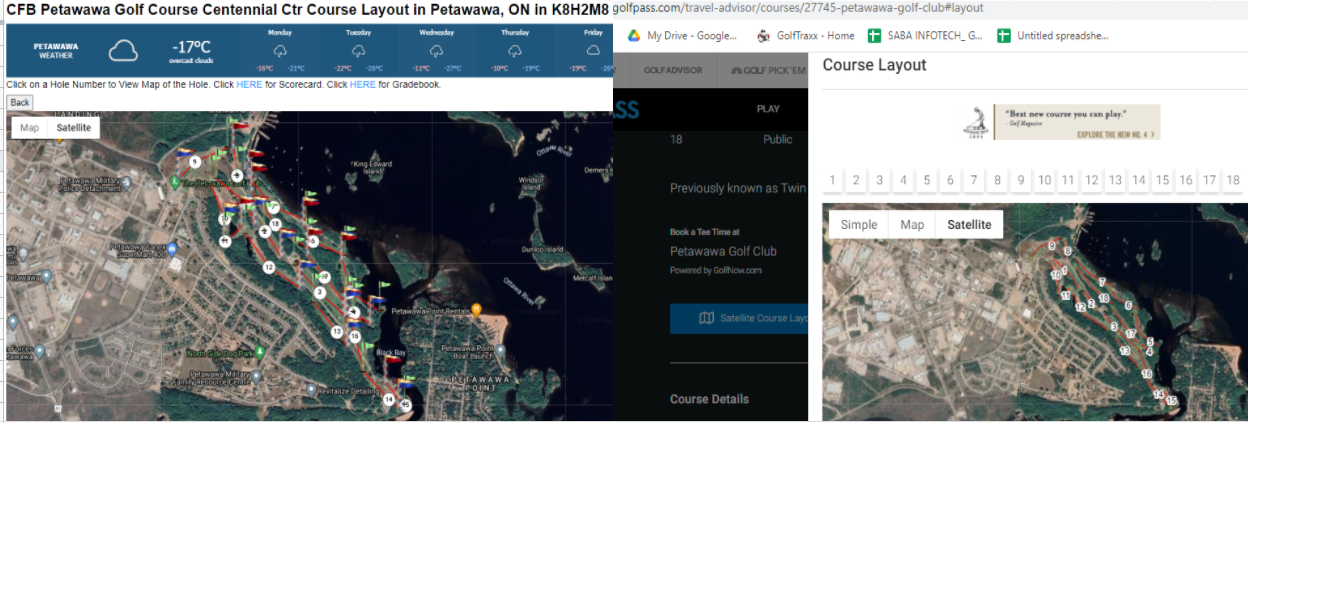Switch GolfPass map to Simple view
This screenshot has height=594, width=1338.
(859, 224)
